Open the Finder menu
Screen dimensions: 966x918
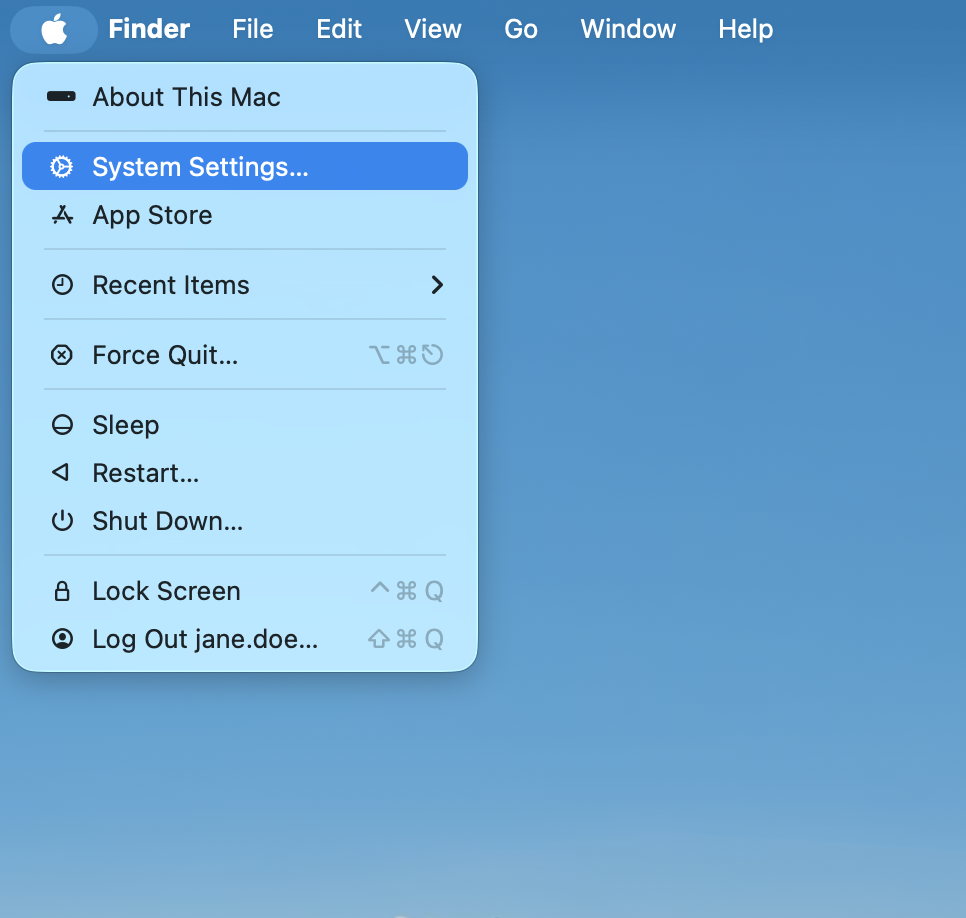tap(148, 29)
